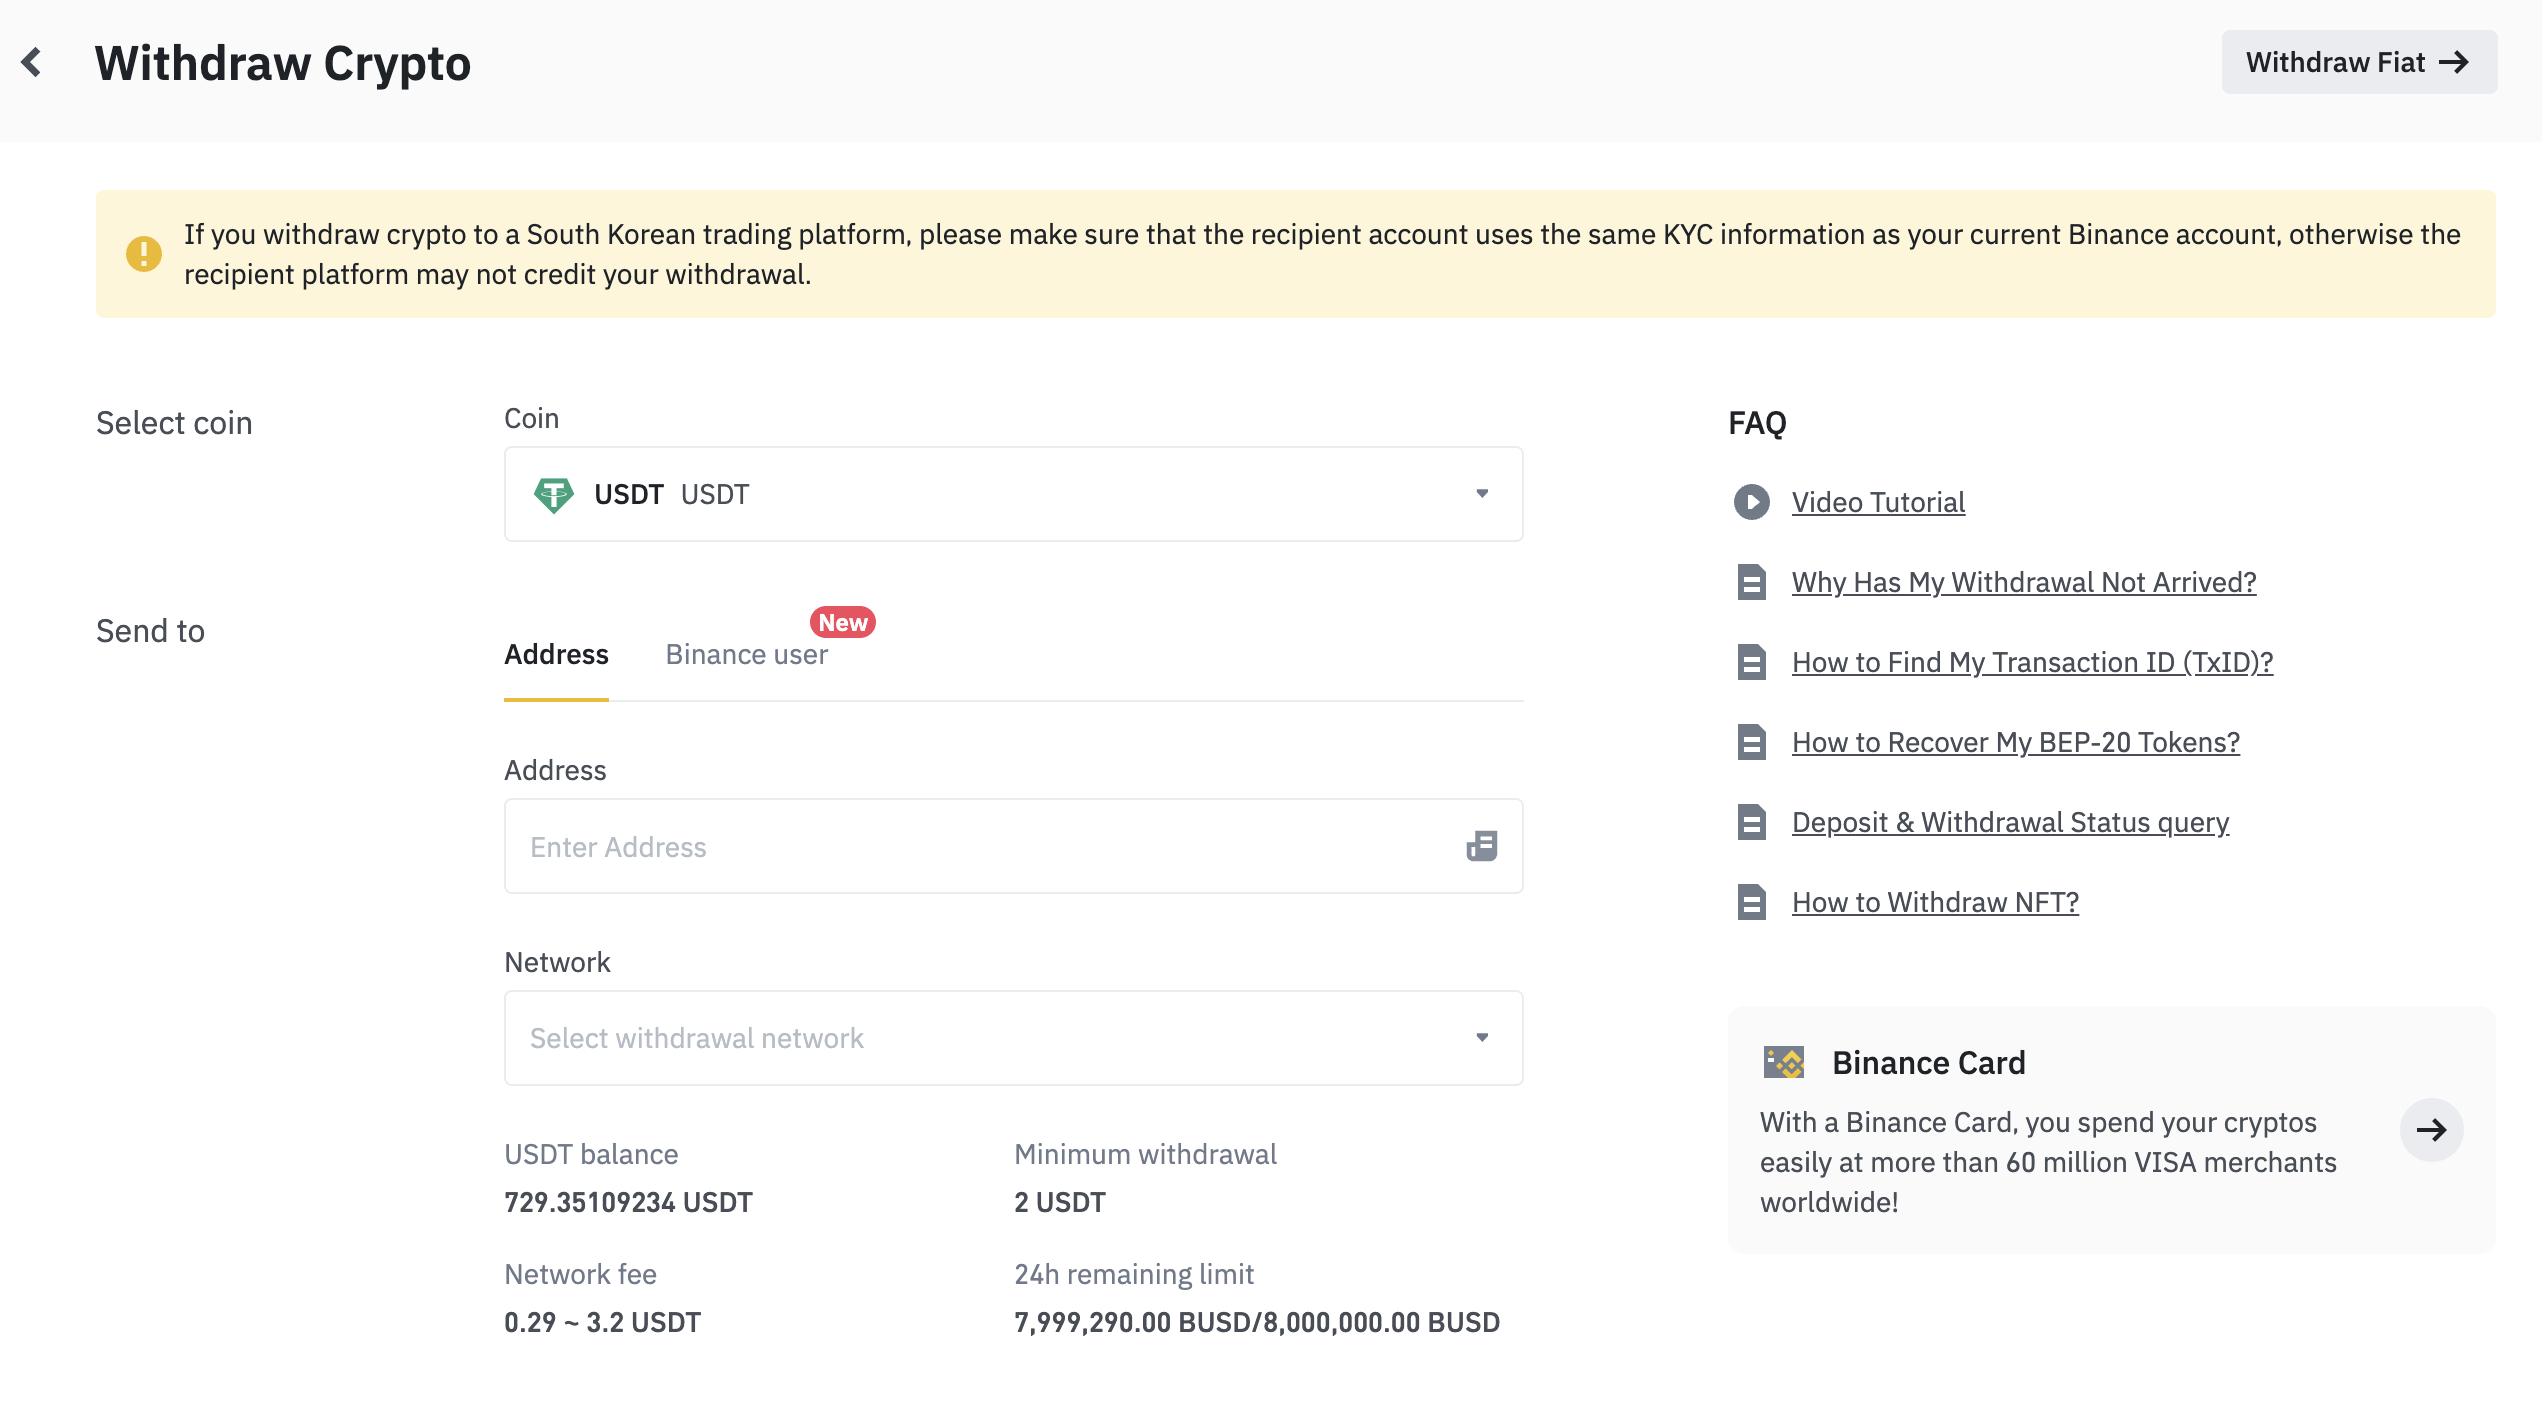Click the Binance Card logo icon
Screen dimensions: 2542x1406
point(1783,1062)
